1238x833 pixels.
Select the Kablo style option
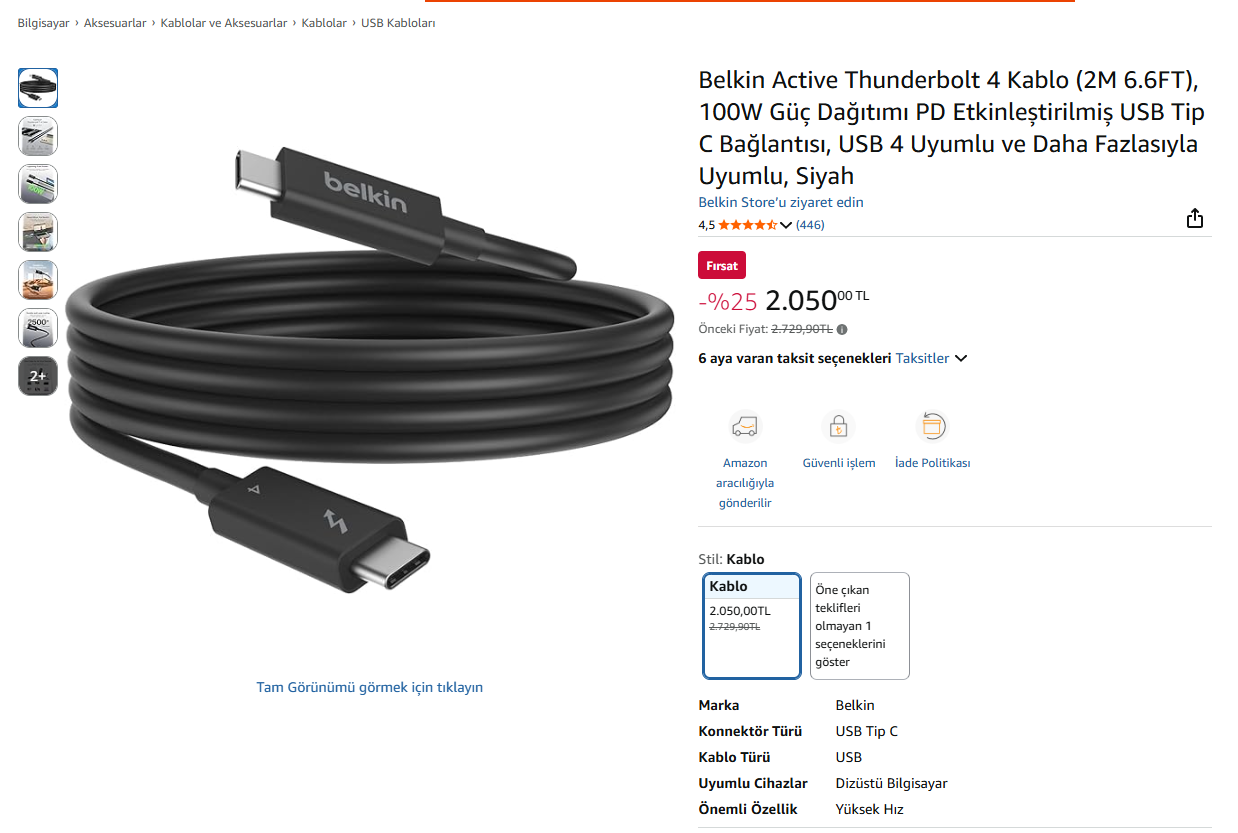(x=752, y=626)
